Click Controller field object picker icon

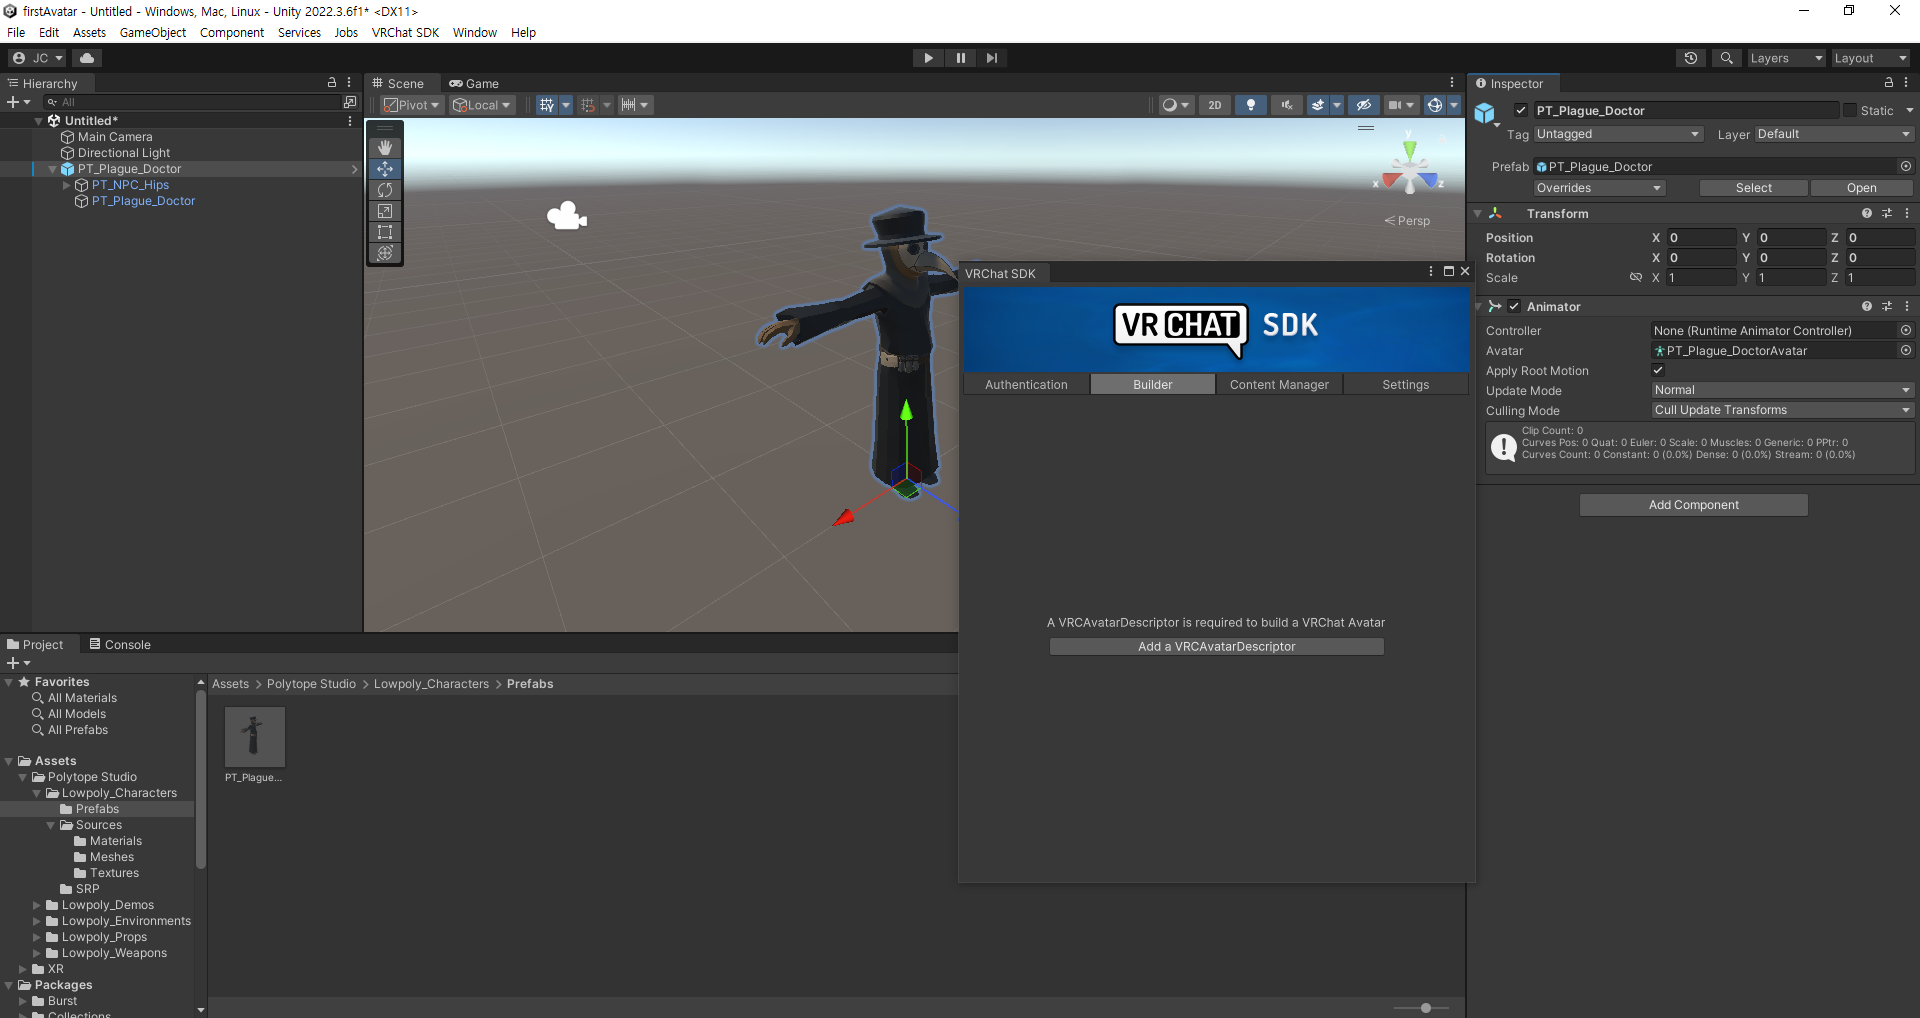[1905, 330]
